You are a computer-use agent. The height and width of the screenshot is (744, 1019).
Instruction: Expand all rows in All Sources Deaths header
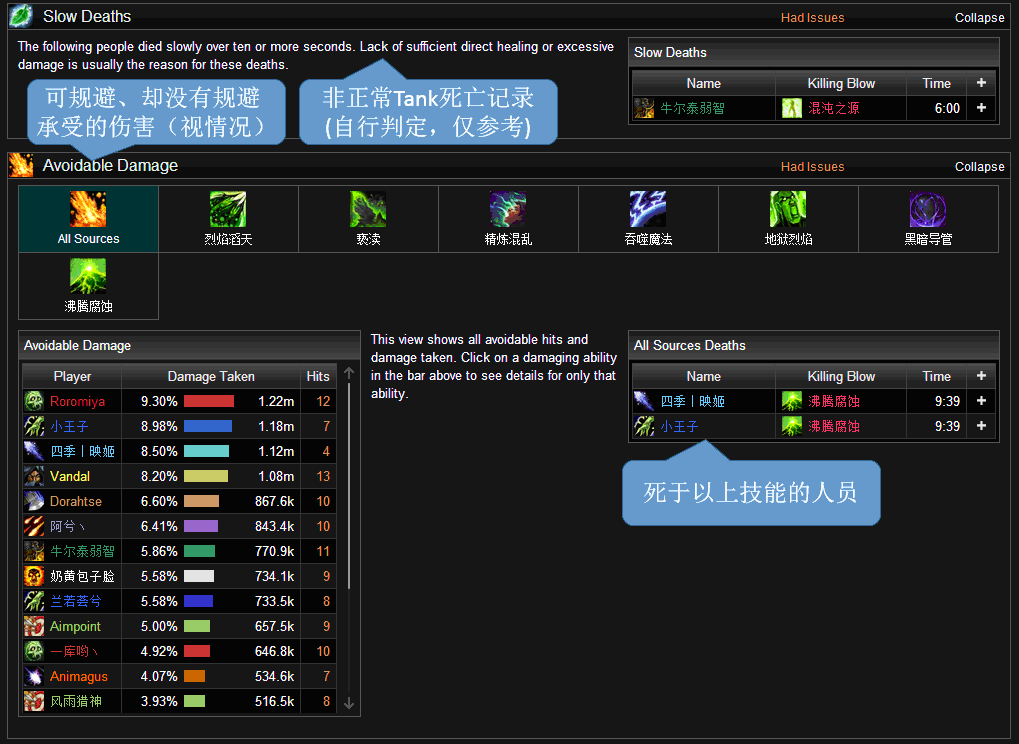981,376
